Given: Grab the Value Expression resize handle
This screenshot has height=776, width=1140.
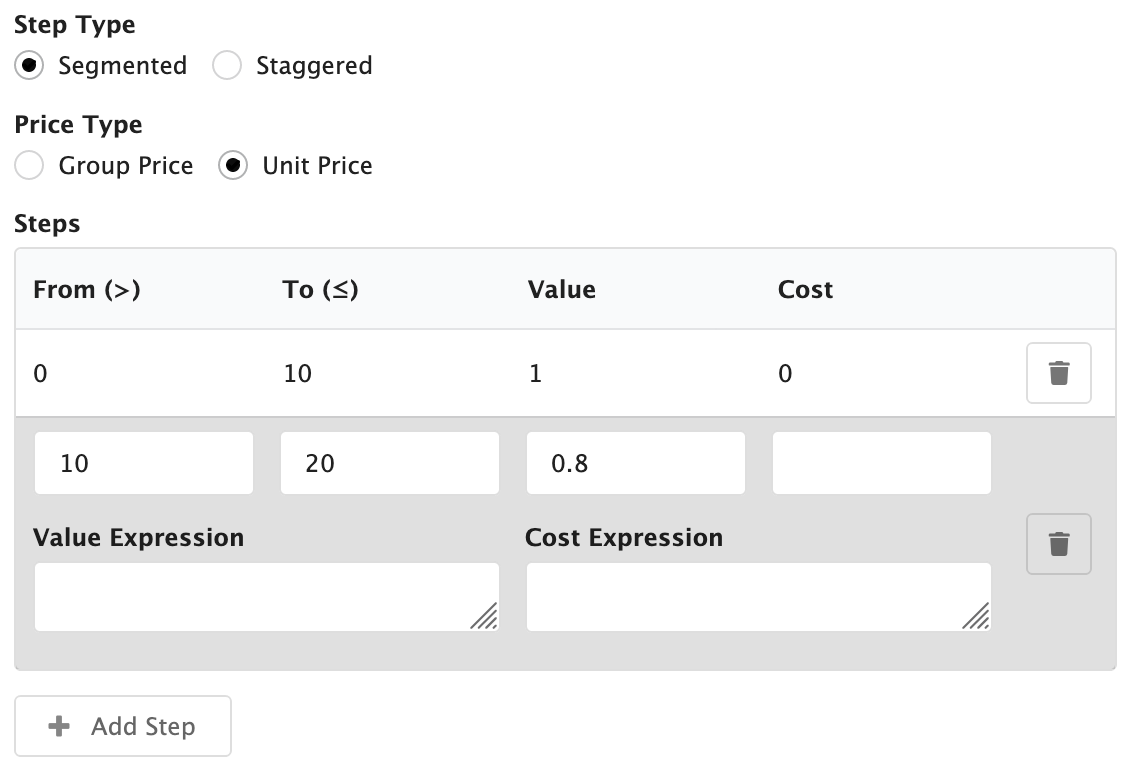Looking at the screenshot, I should pos(484,617).
